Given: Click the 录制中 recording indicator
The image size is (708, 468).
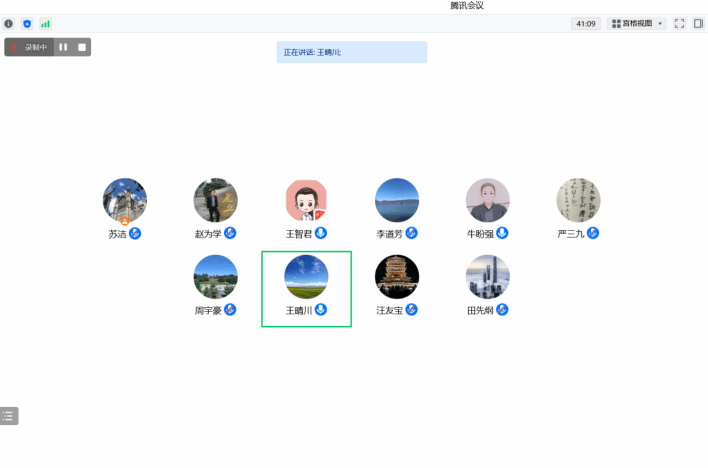Looking at the screenshot, I should tap(30, 47).
